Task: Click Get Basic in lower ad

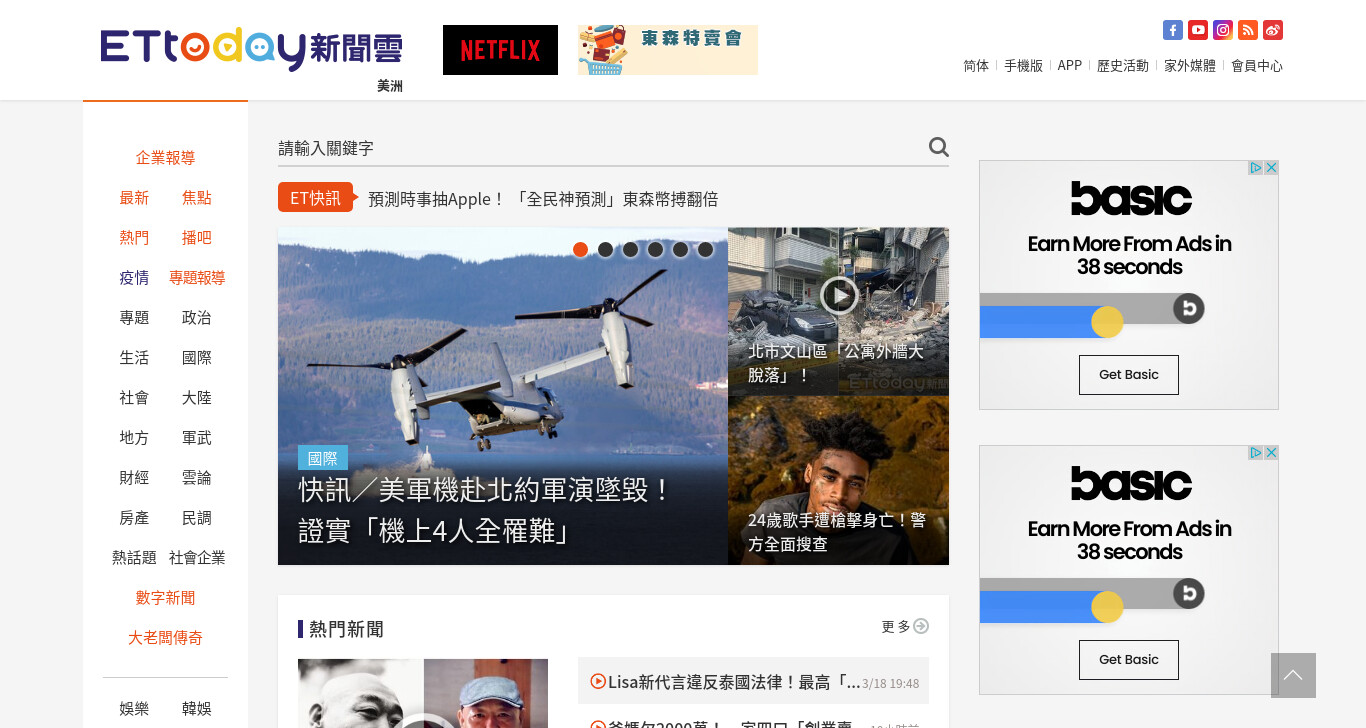Action: 1129,660
